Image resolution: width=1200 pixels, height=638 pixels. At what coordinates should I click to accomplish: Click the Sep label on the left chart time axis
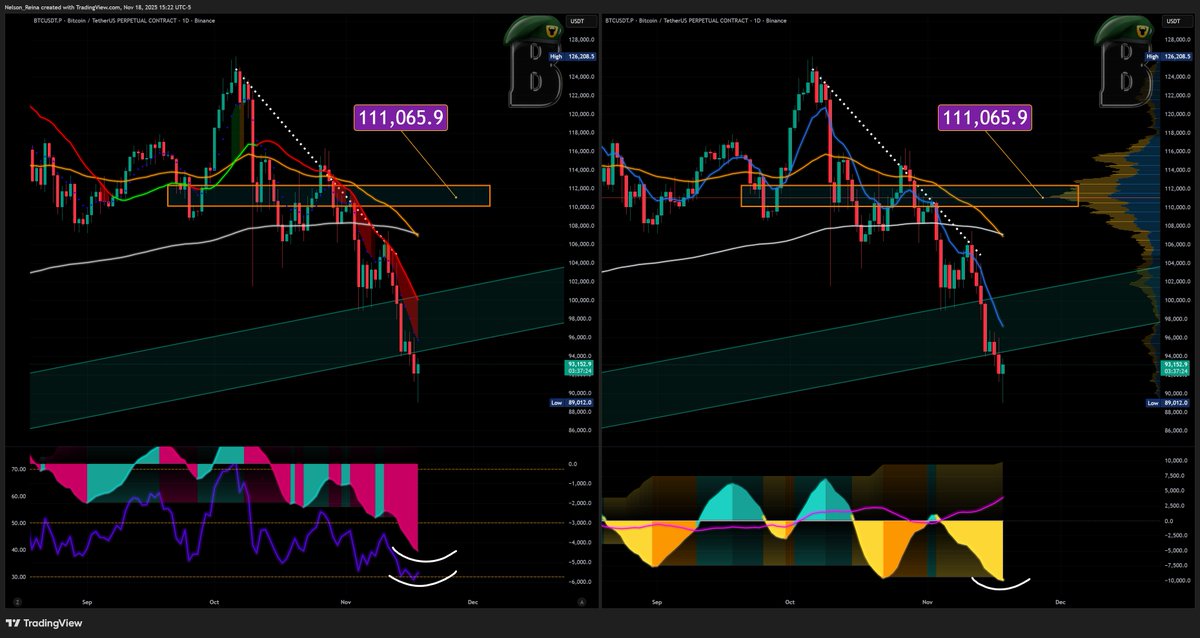[88, 603]
